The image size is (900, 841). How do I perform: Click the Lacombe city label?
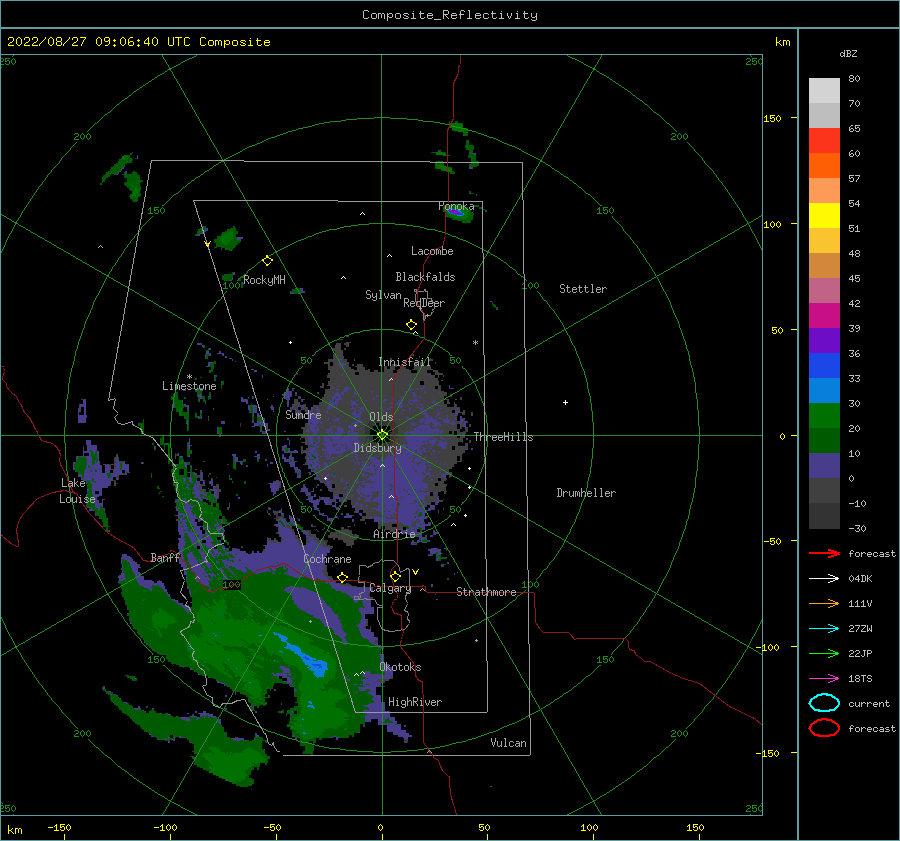point(432,251)
